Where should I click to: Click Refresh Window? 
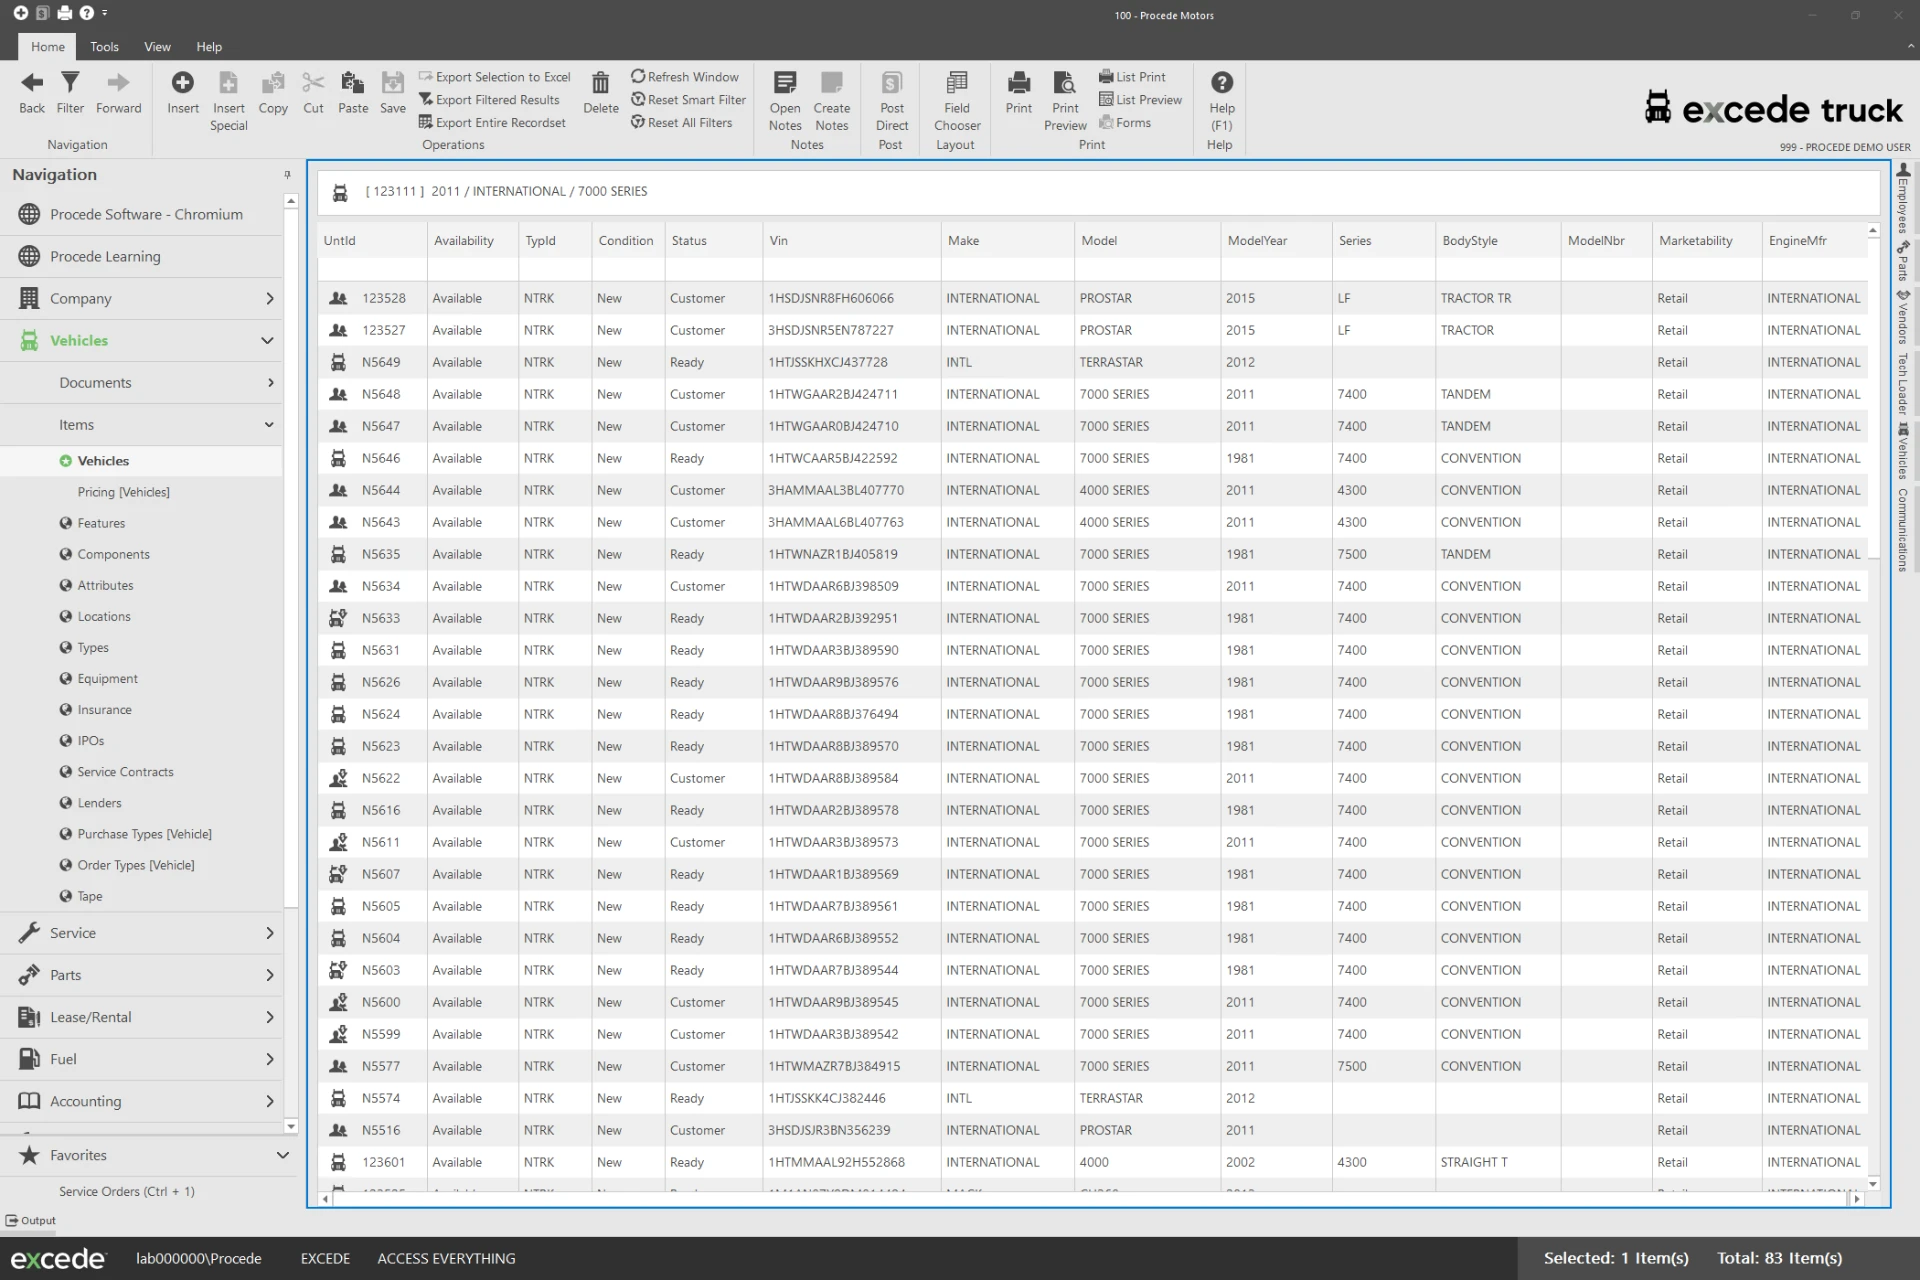685,77
